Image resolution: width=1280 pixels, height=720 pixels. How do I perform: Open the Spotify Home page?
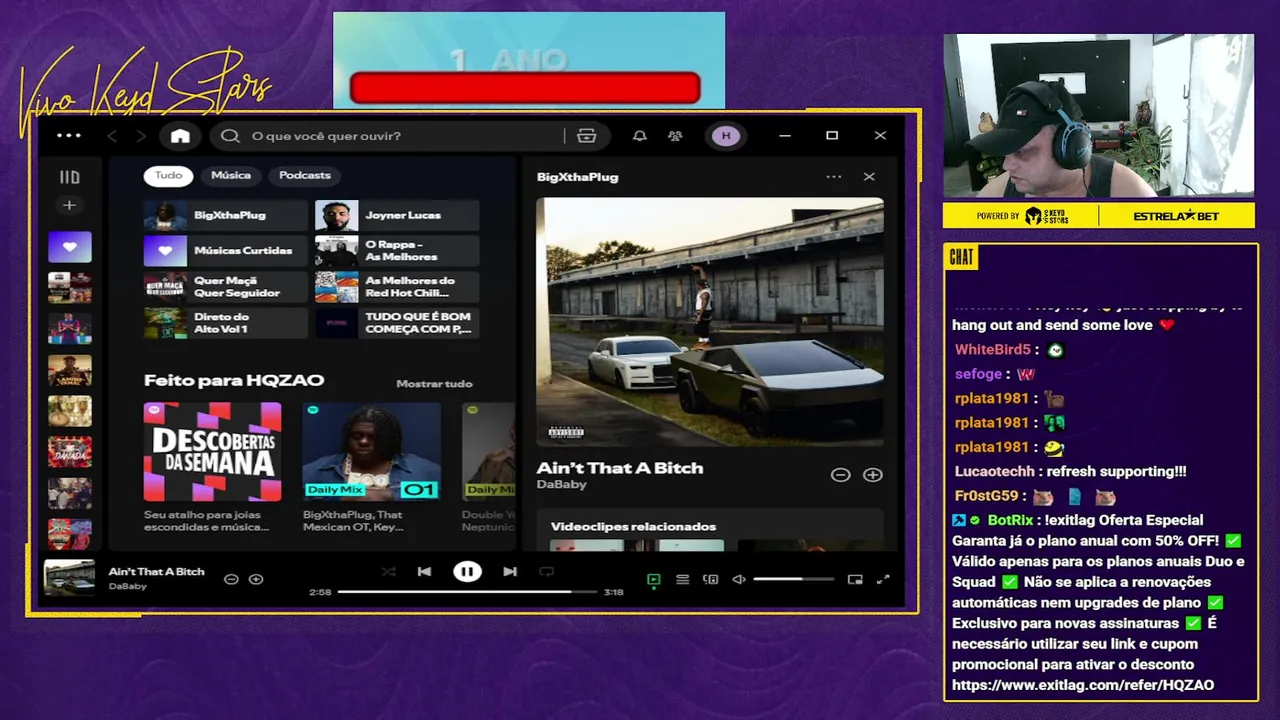coord(180,136)
